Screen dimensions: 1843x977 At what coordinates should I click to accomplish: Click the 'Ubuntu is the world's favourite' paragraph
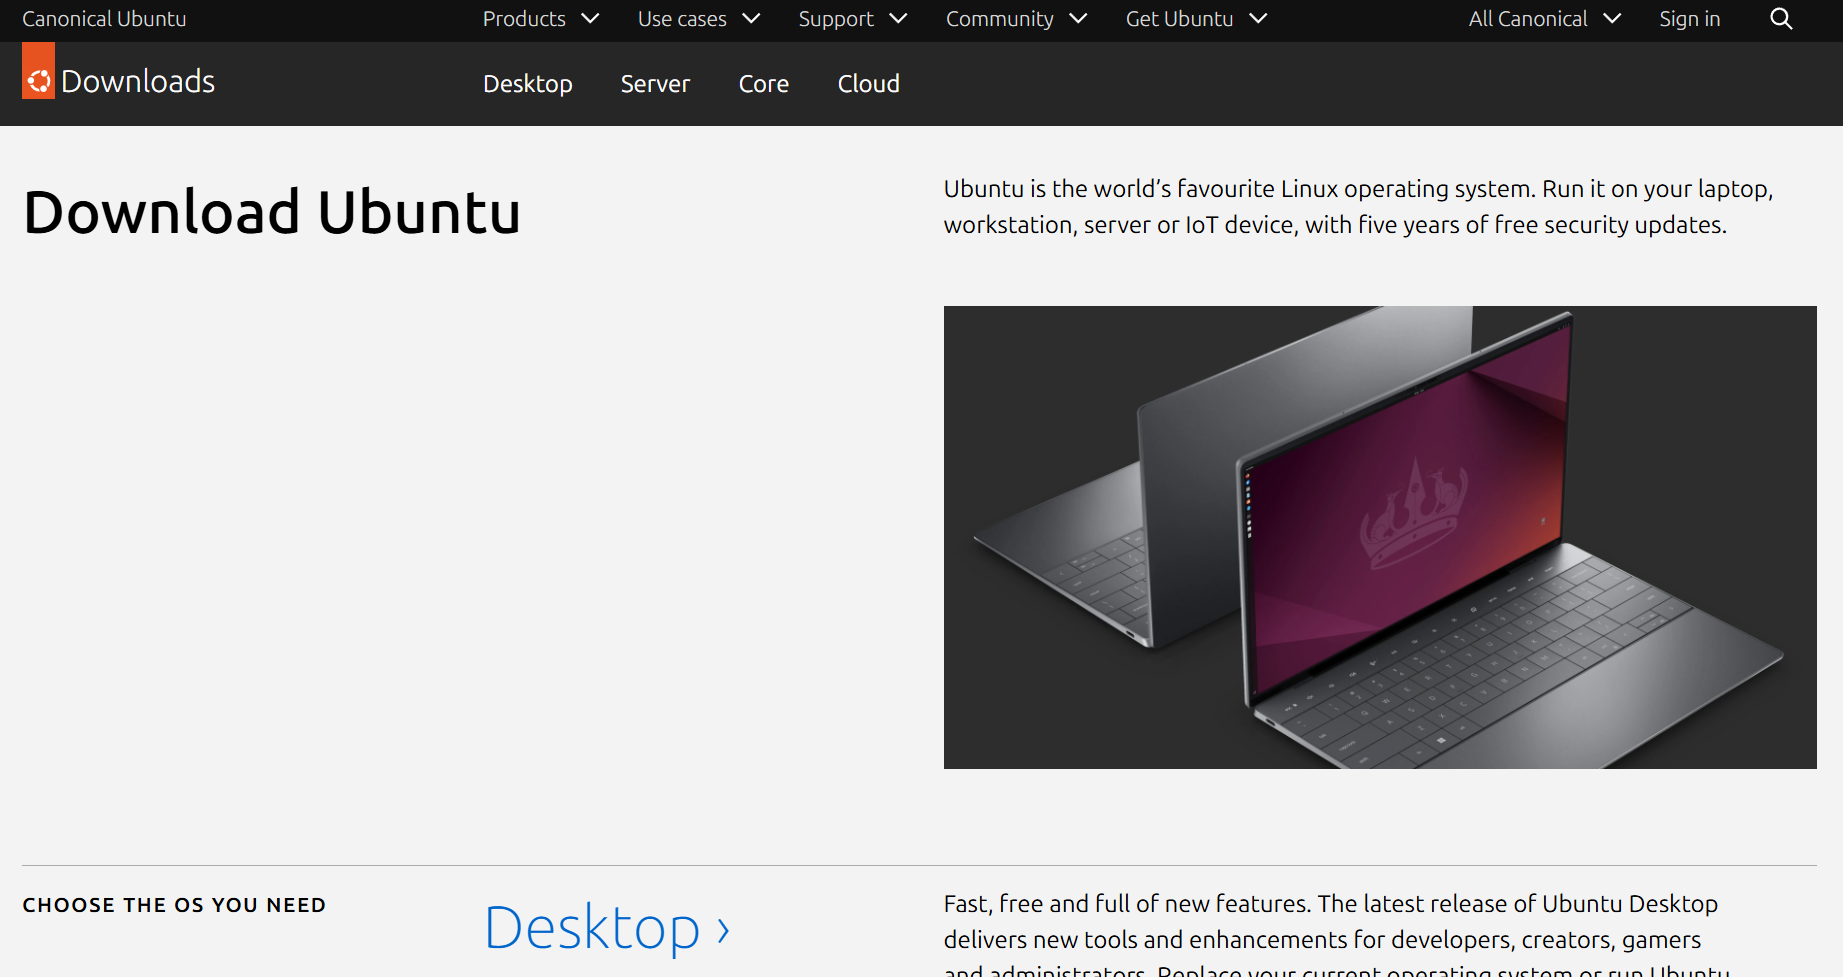point(1358,207)
